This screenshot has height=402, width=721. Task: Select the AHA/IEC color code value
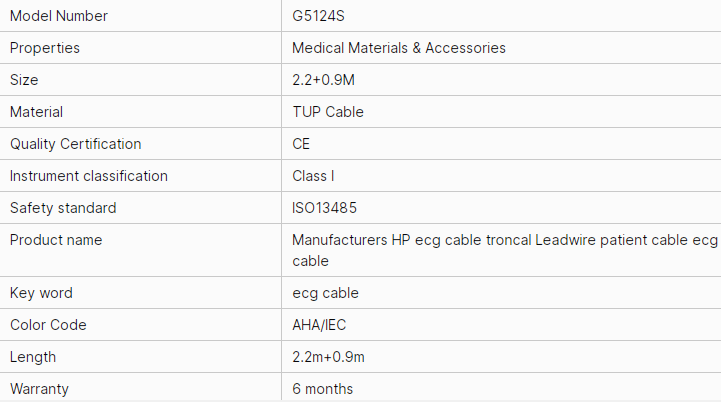pyautogui.click(x=320, y=325)
